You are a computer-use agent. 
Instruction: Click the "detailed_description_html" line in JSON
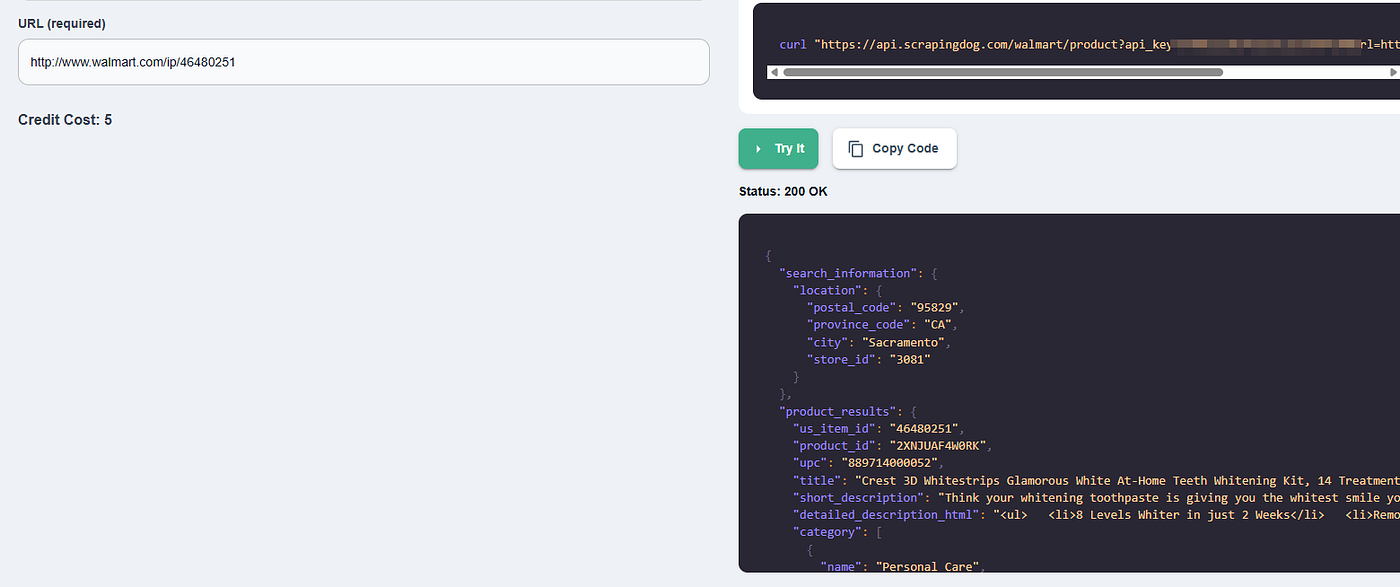(1096, 515)
